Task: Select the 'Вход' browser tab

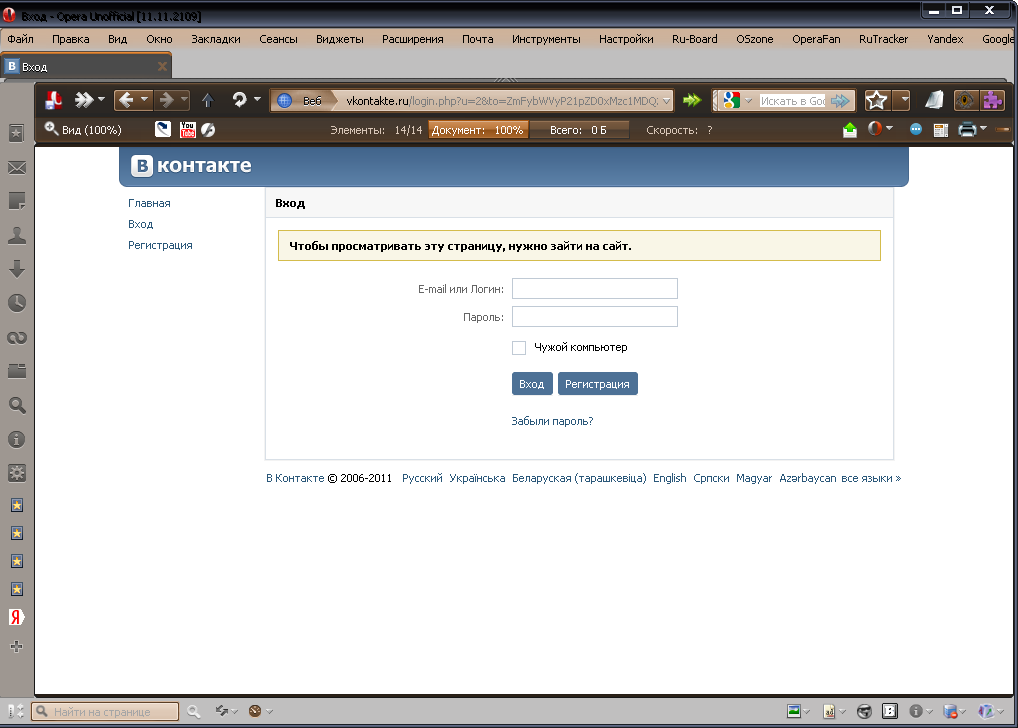Action: (x=86, y=66)
